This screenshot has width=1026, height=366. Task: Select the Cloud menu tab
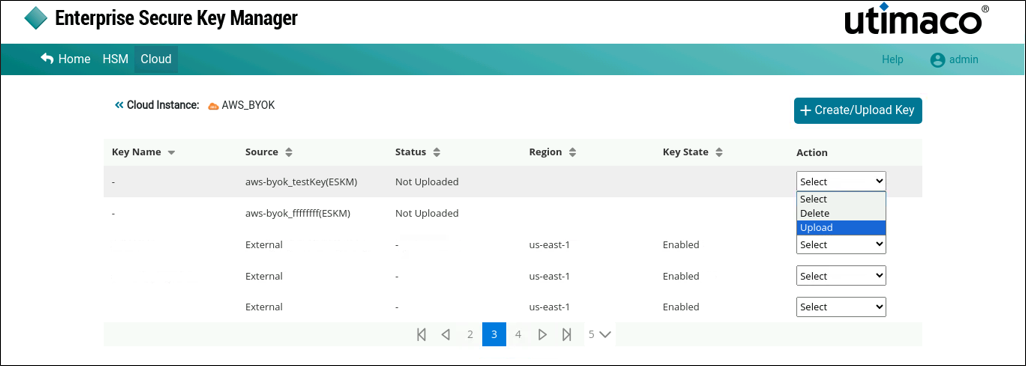click(156, 59)
